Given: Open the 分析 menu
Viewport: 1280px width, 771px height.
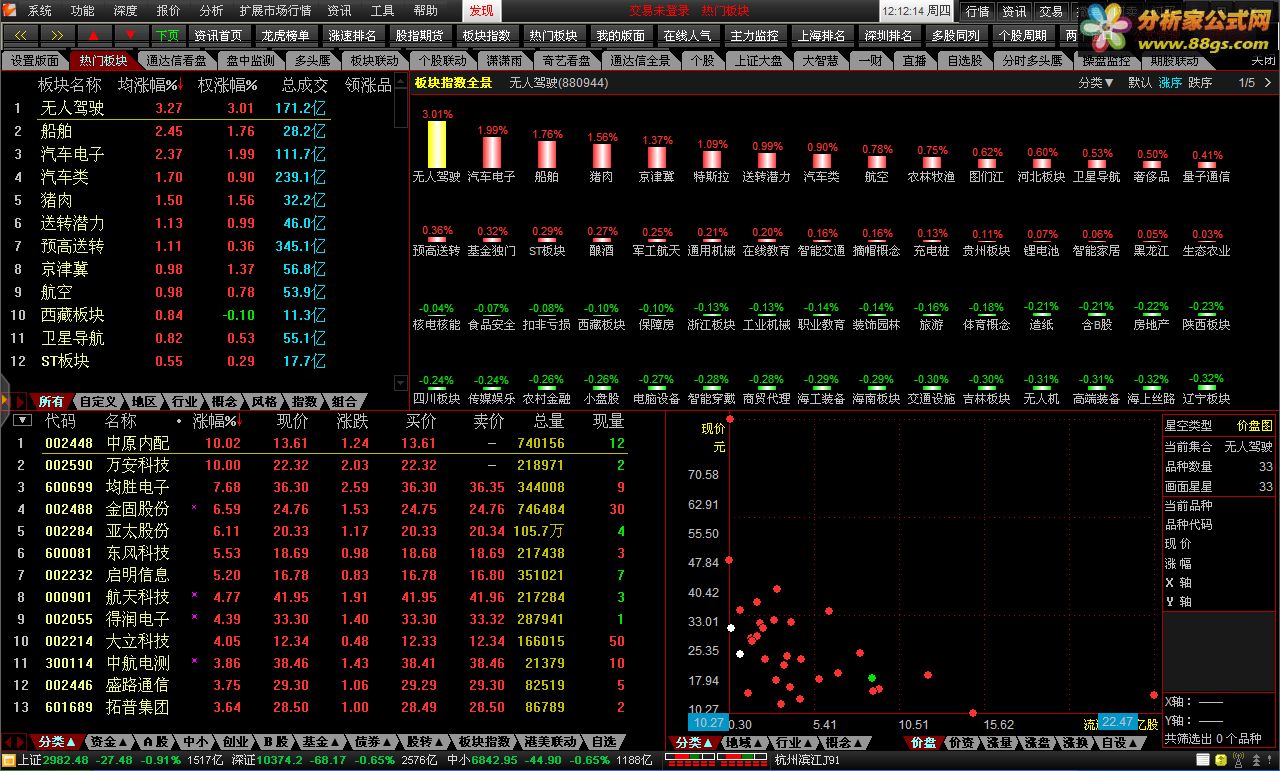Looking at the screenshot, I should click(212, 11).
